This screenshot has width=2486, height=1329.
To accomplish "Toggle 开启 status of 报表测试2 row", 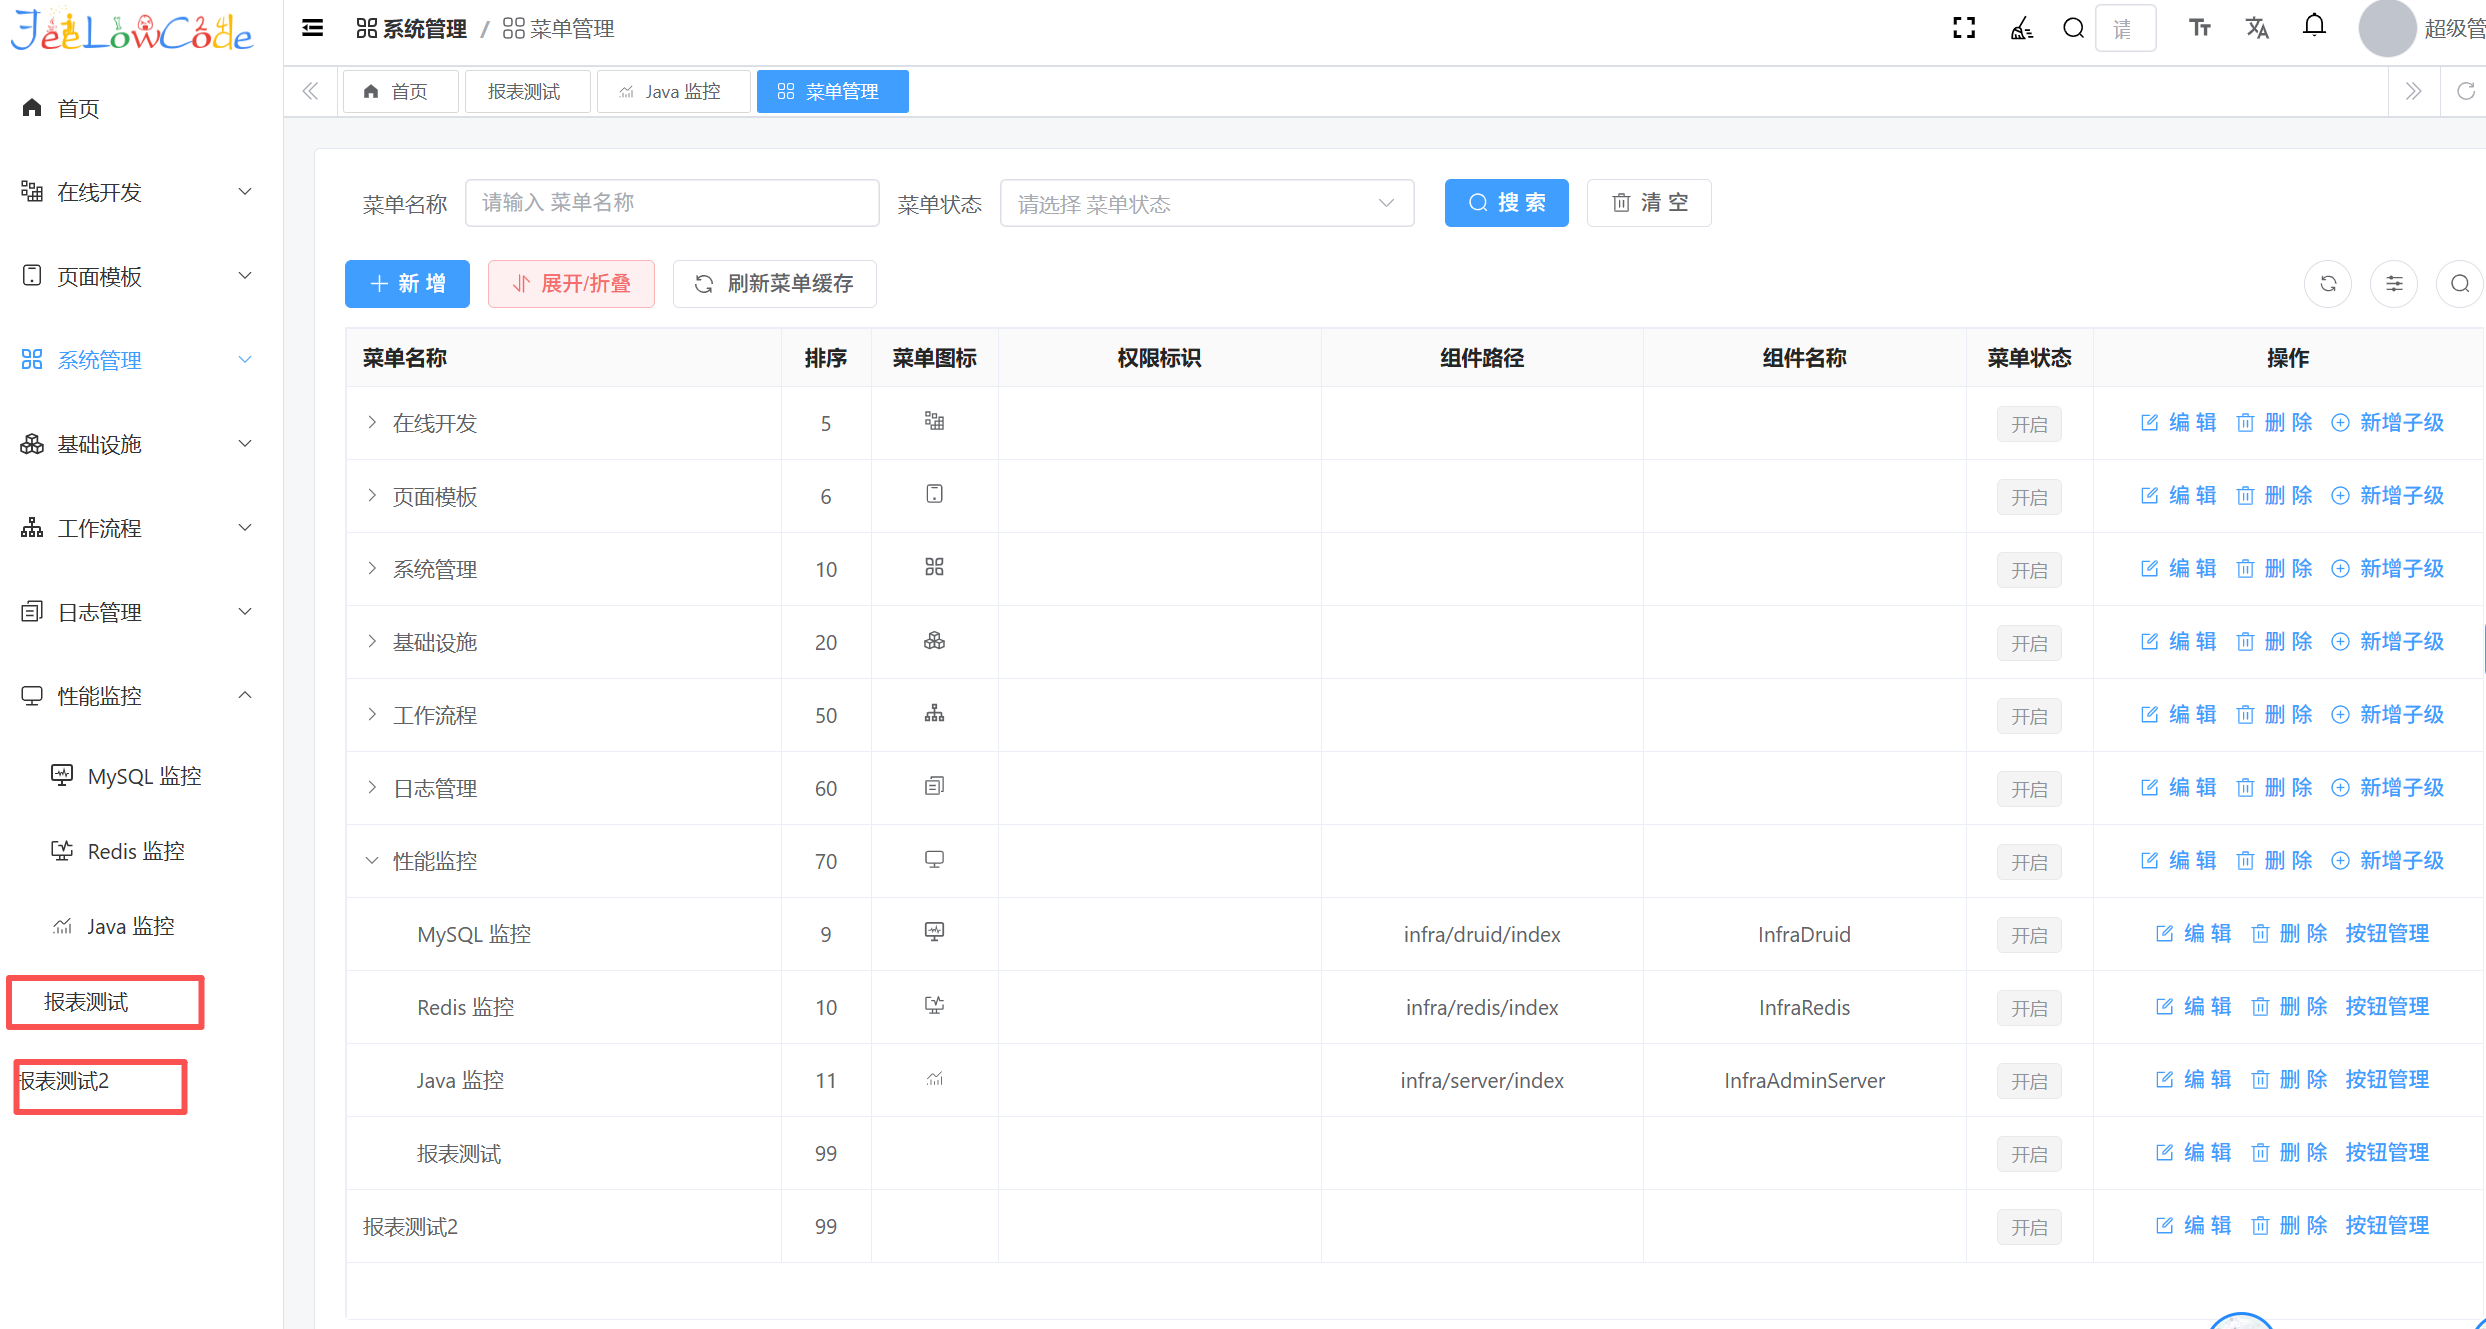I will [2029, 1227].
